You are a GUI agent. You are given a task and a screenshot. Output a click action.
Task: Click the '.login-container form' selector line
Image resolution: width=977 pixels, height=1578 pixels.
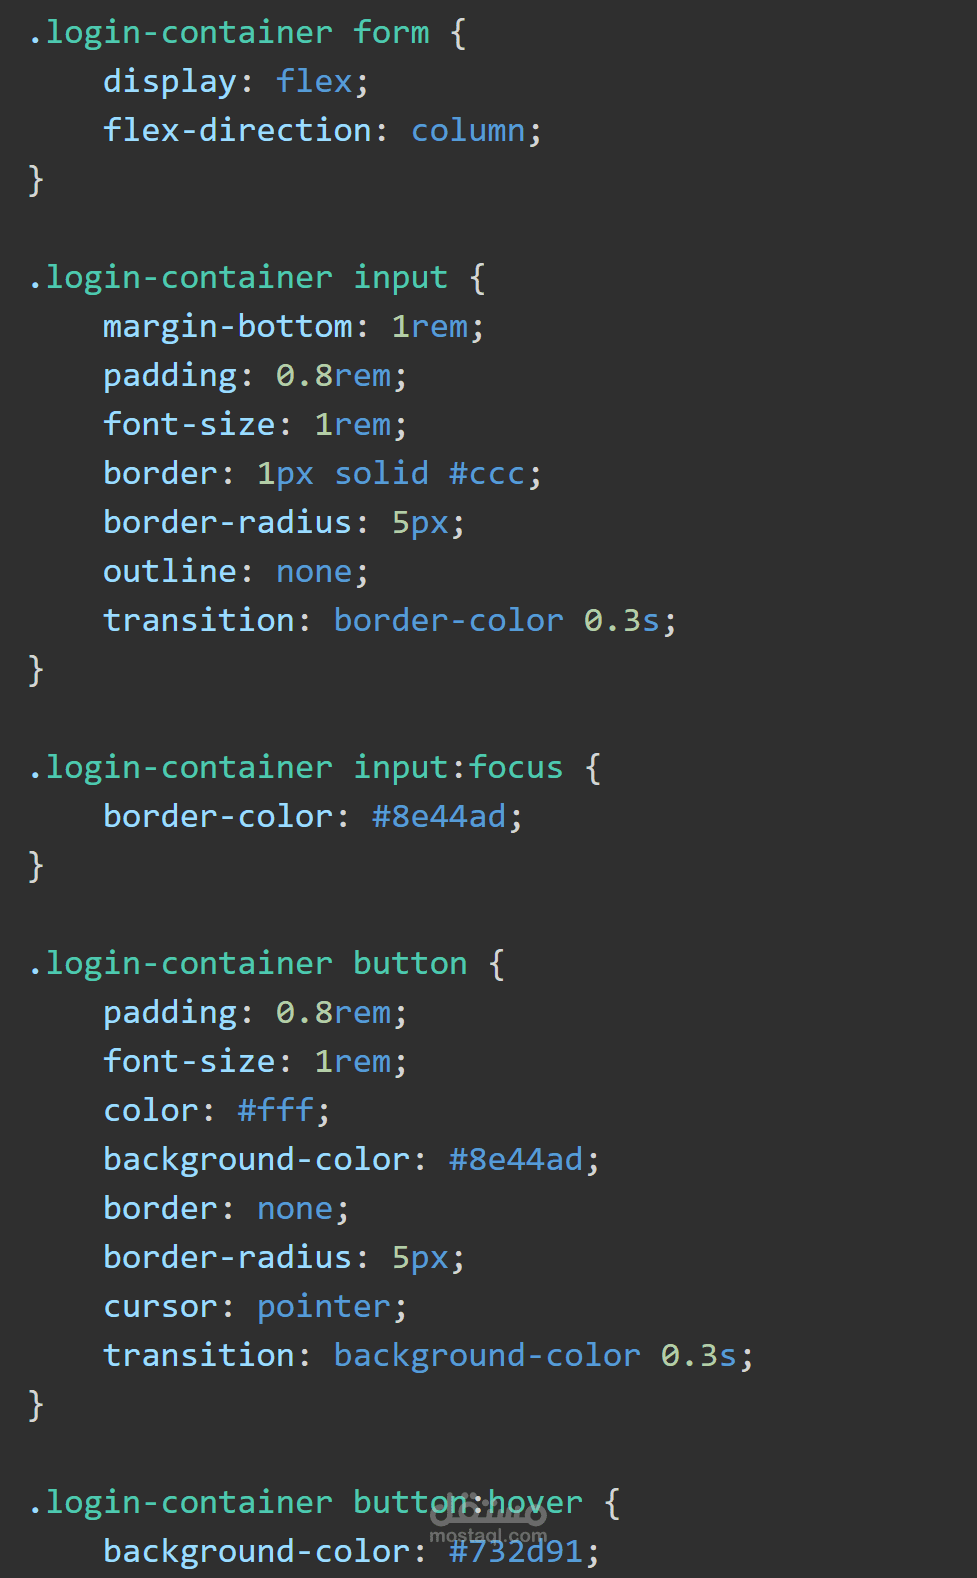pyautogui.click(x=247, y=33)
